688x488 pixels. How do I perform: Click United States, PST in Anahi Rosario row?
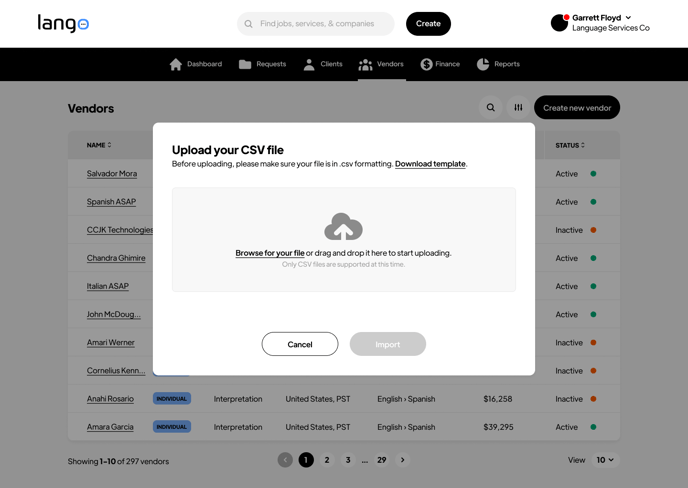tap(318, 398)
